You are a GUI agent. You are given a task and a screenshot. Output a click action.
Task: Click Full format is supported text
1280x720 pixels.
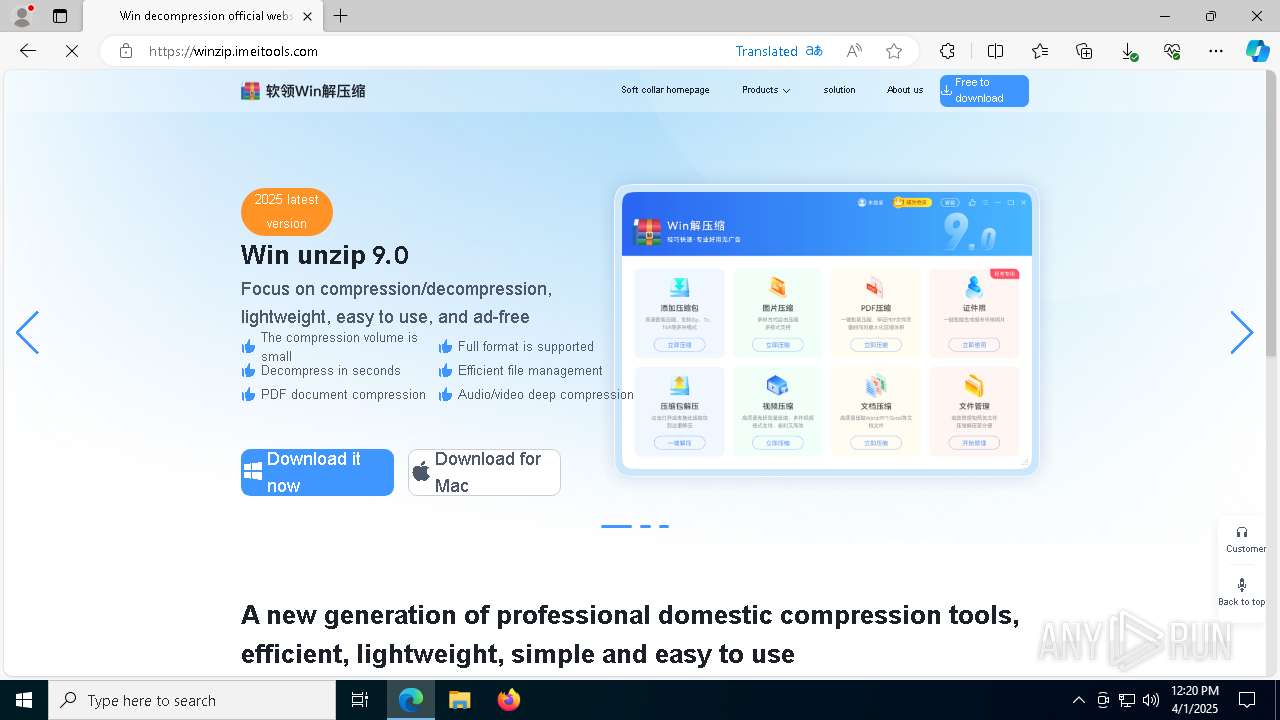[x=526, y=346]
